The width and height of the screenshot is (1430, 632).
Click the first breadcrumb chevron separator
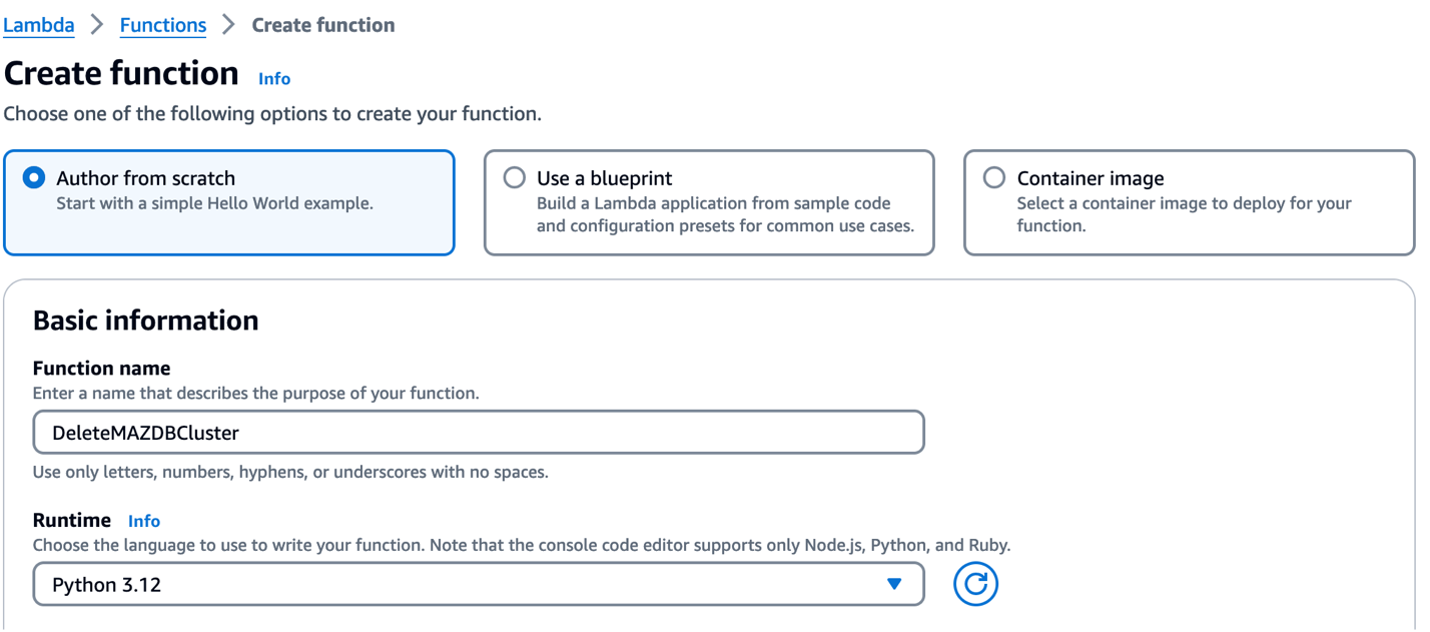(x=97, y=25)
